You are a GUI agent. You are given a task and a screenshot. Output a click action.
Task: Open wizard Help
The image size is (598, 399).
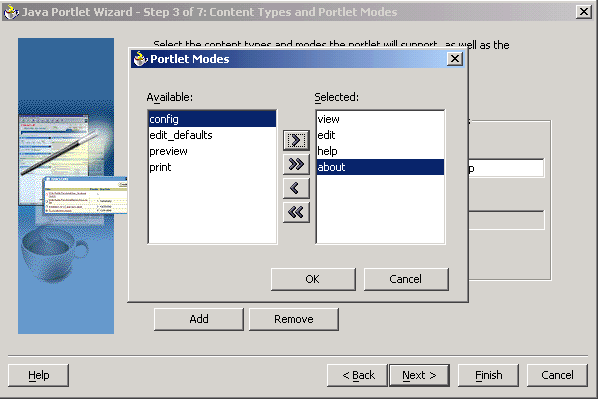click(39, 375)
